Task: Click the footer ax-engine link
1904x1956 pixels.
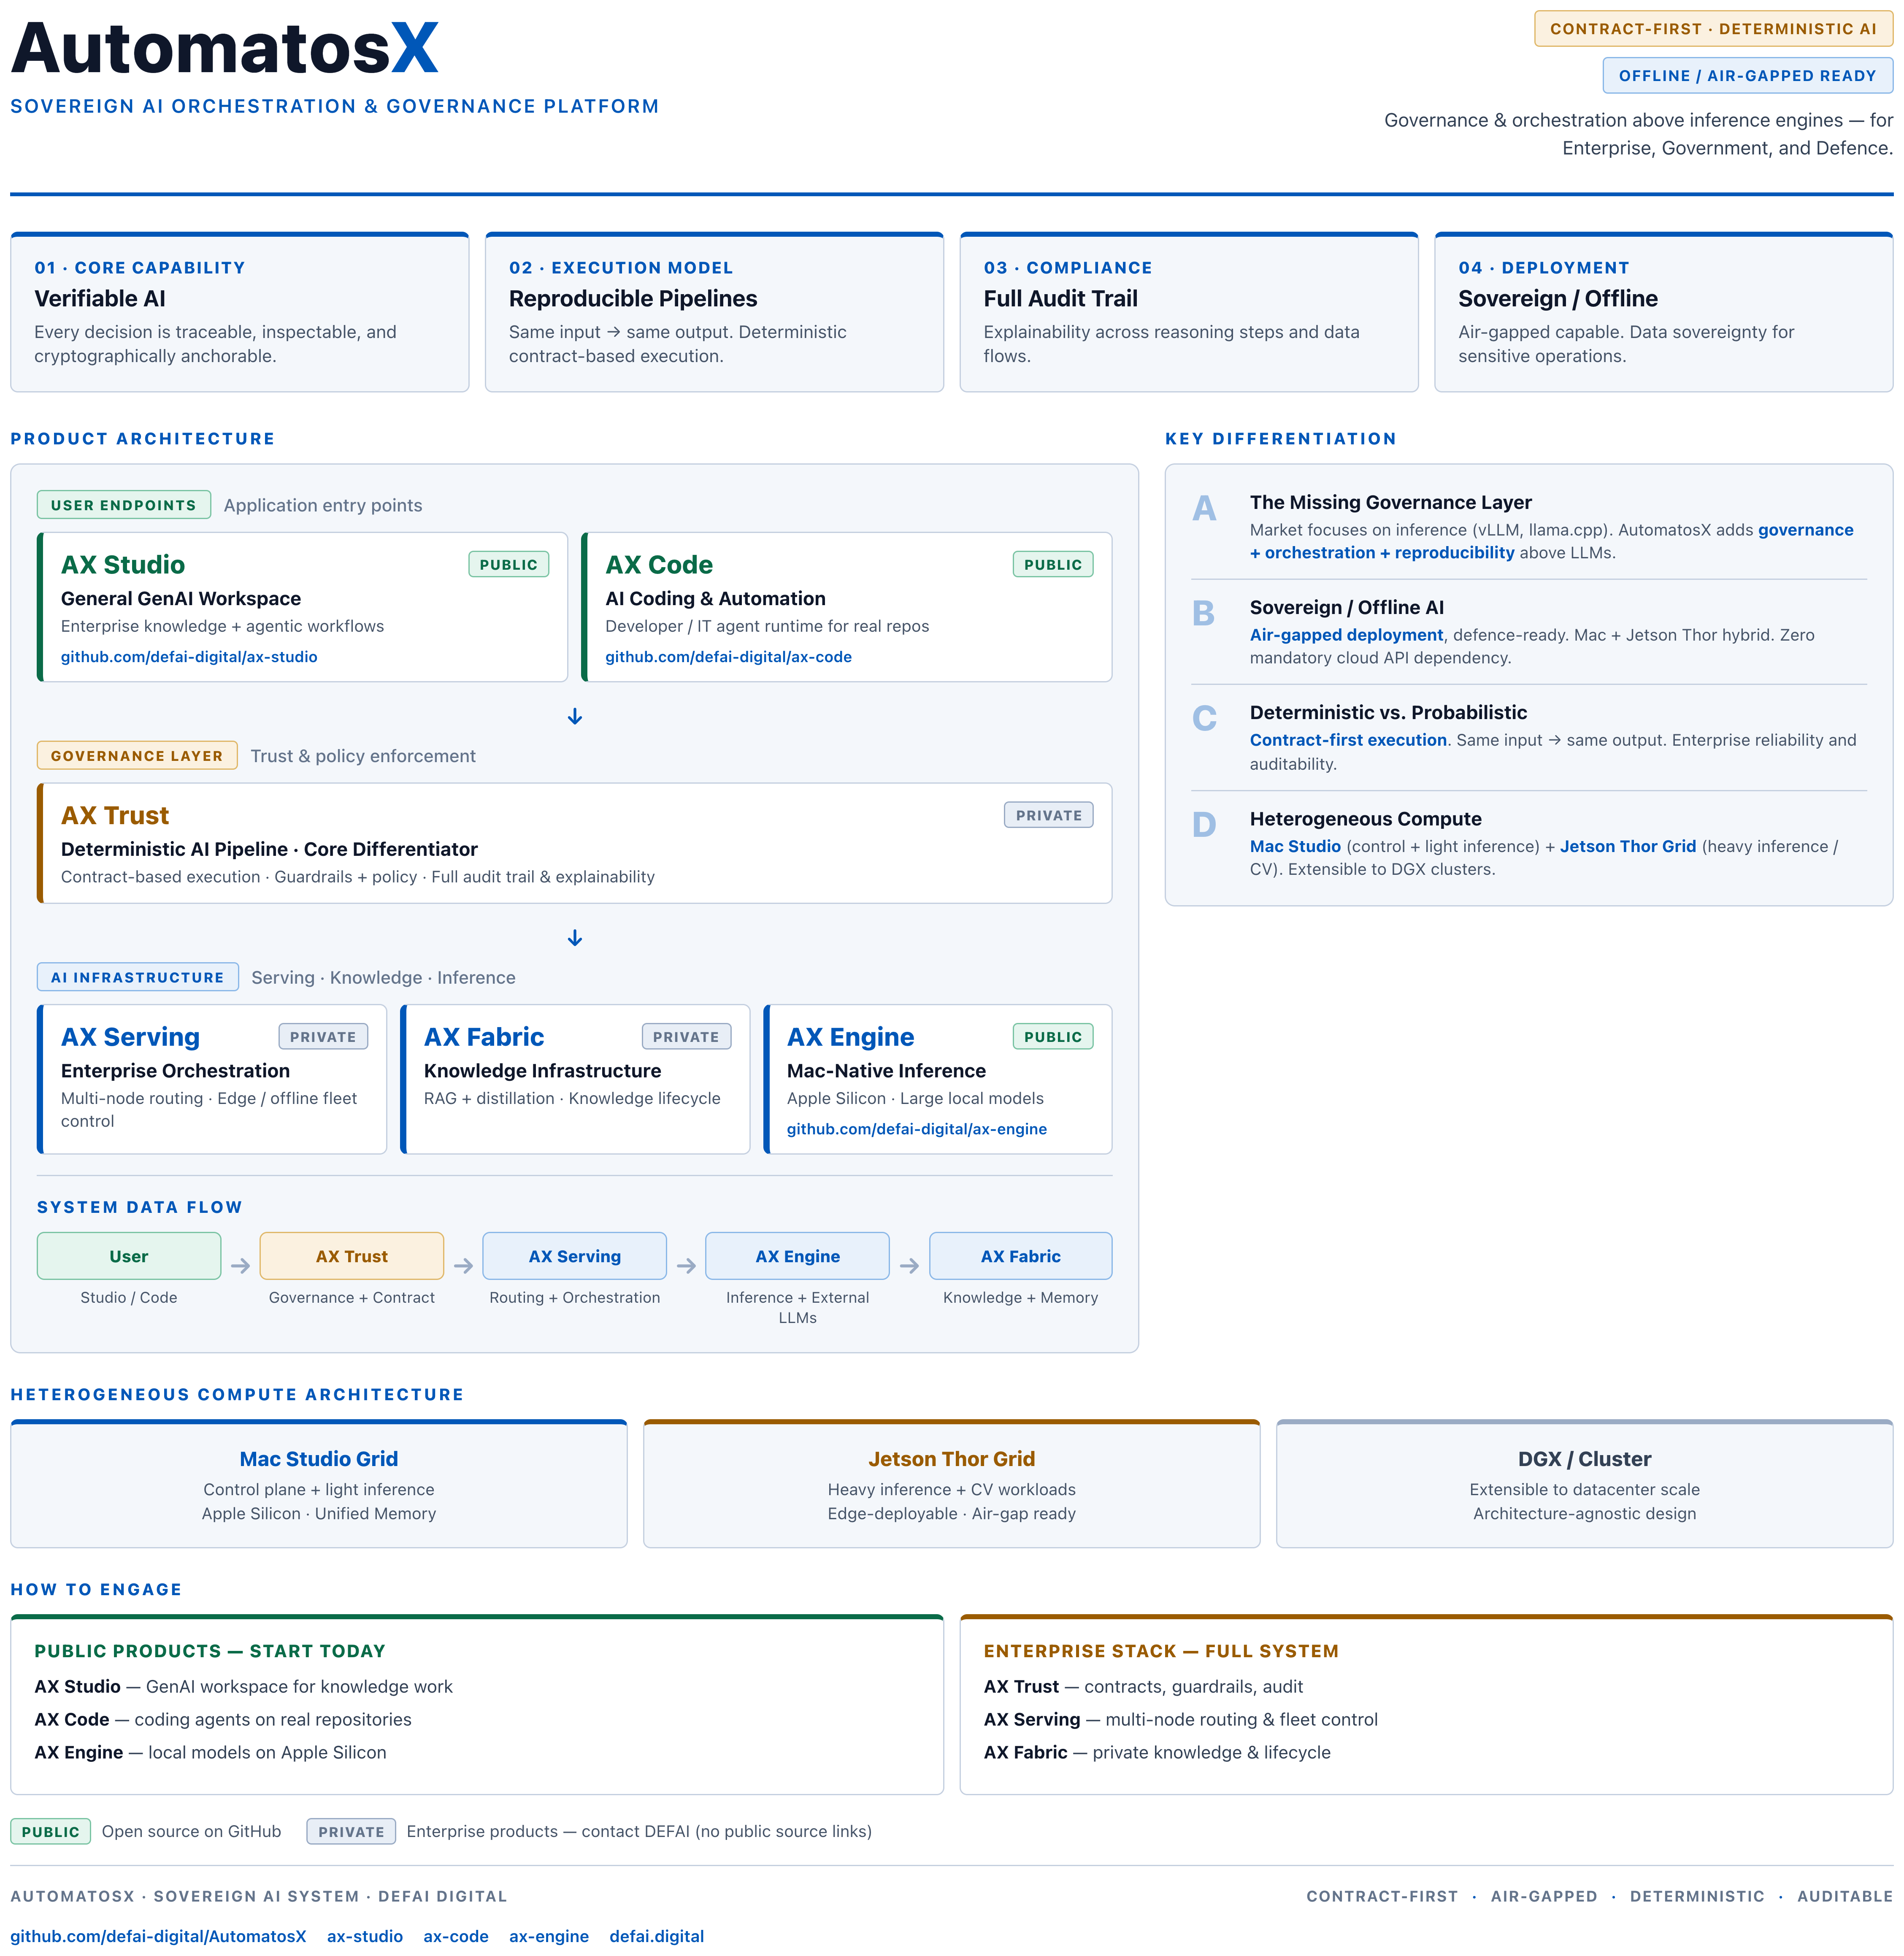Action: (549, 1936)
